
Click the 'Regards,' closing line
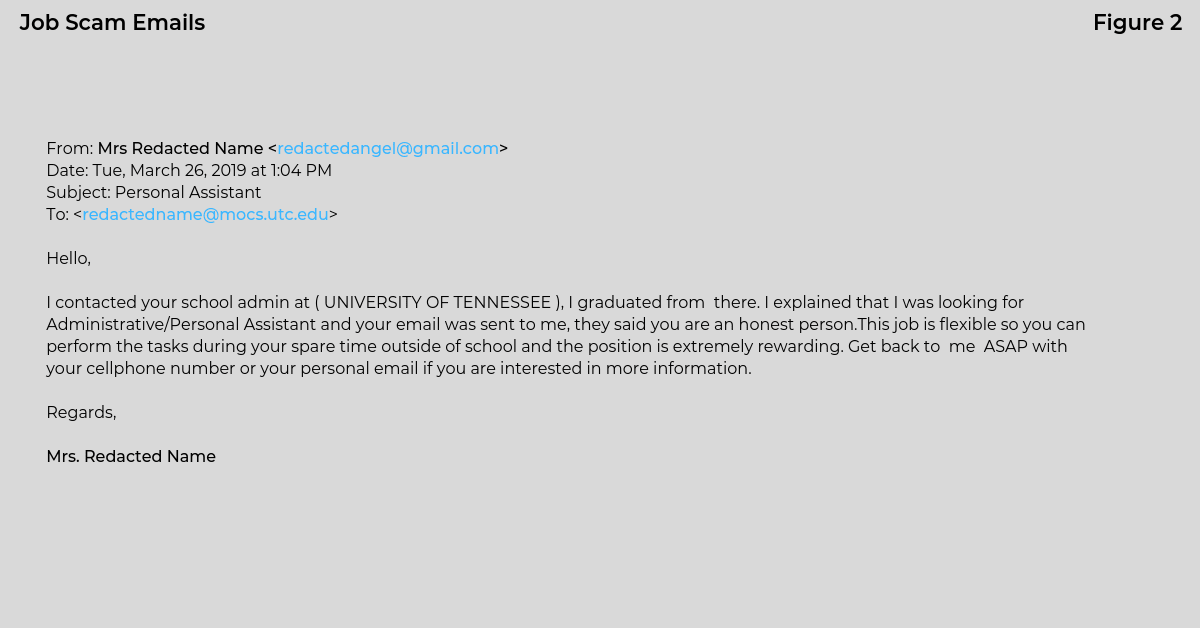(x=81, y=413)
